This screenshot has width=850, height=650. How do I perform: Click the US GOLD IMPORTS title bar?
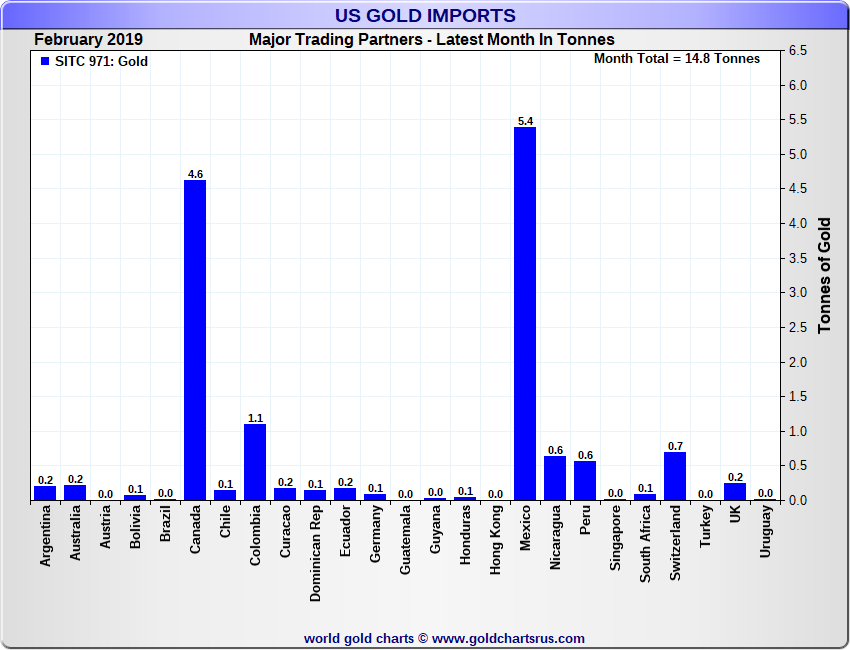[425, 15]
